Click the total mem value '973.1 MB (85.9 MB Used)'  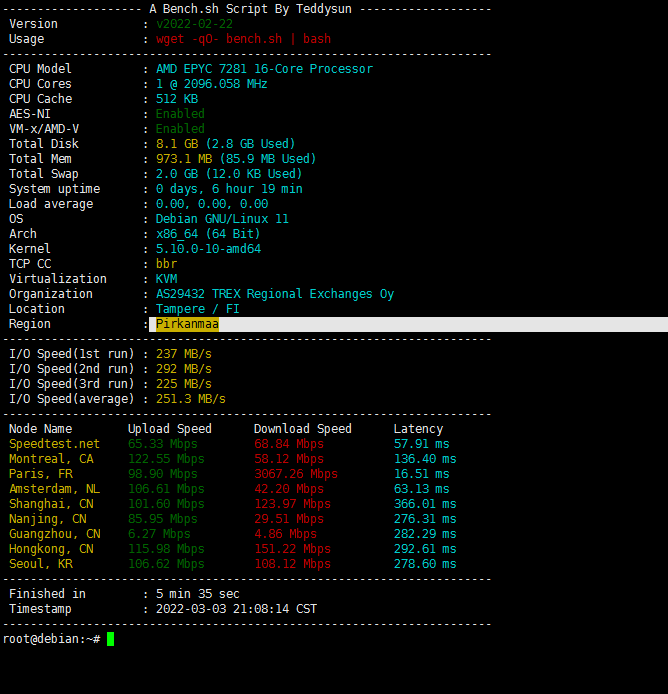point(236,159)
